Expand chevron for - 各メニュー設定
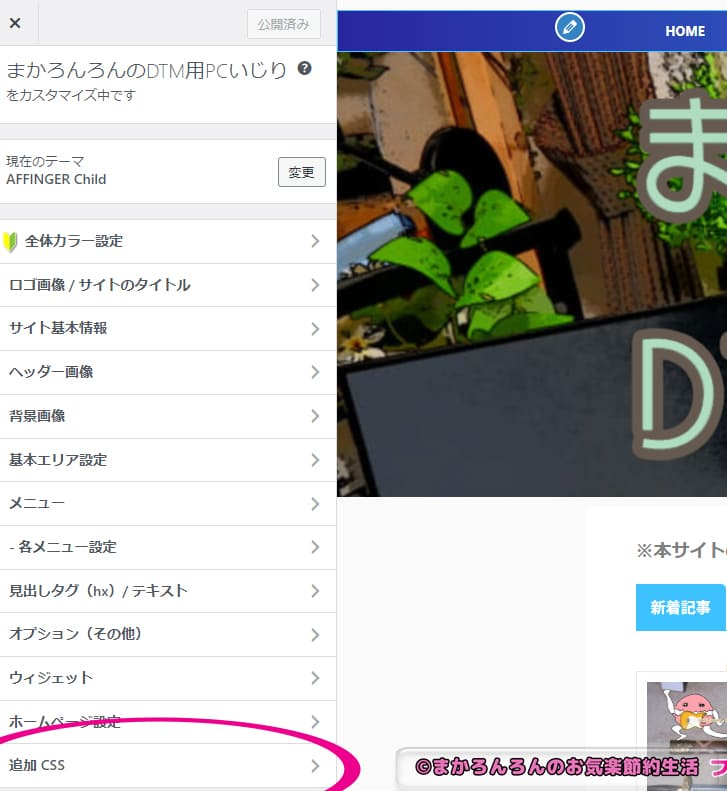Screen dimensions: 727x791 point(315,547)
